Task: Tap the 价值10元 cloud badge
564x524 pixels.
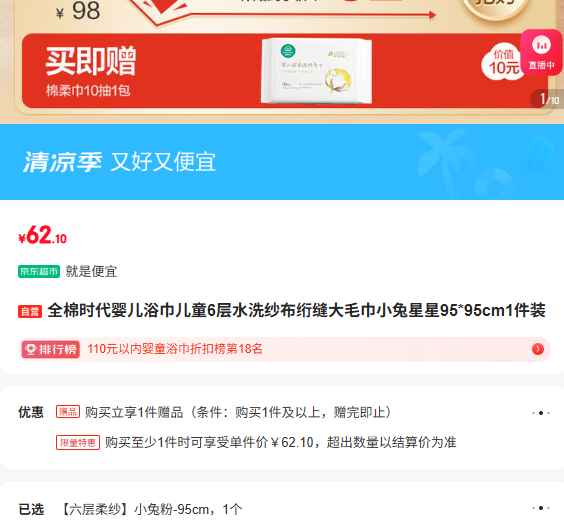Action: [x=502, y=64]
